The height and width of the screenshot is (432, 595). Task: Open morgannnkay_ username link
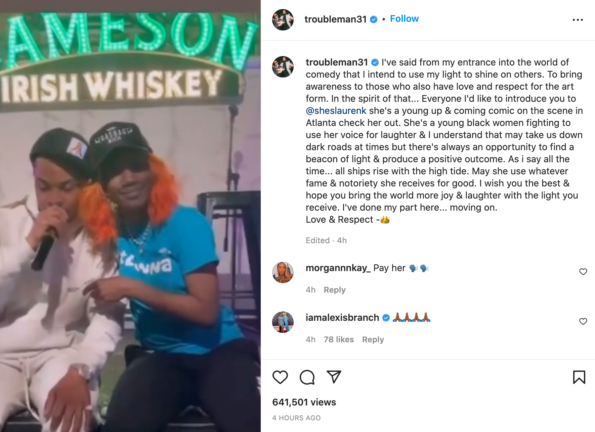click(x=338, y=268)
